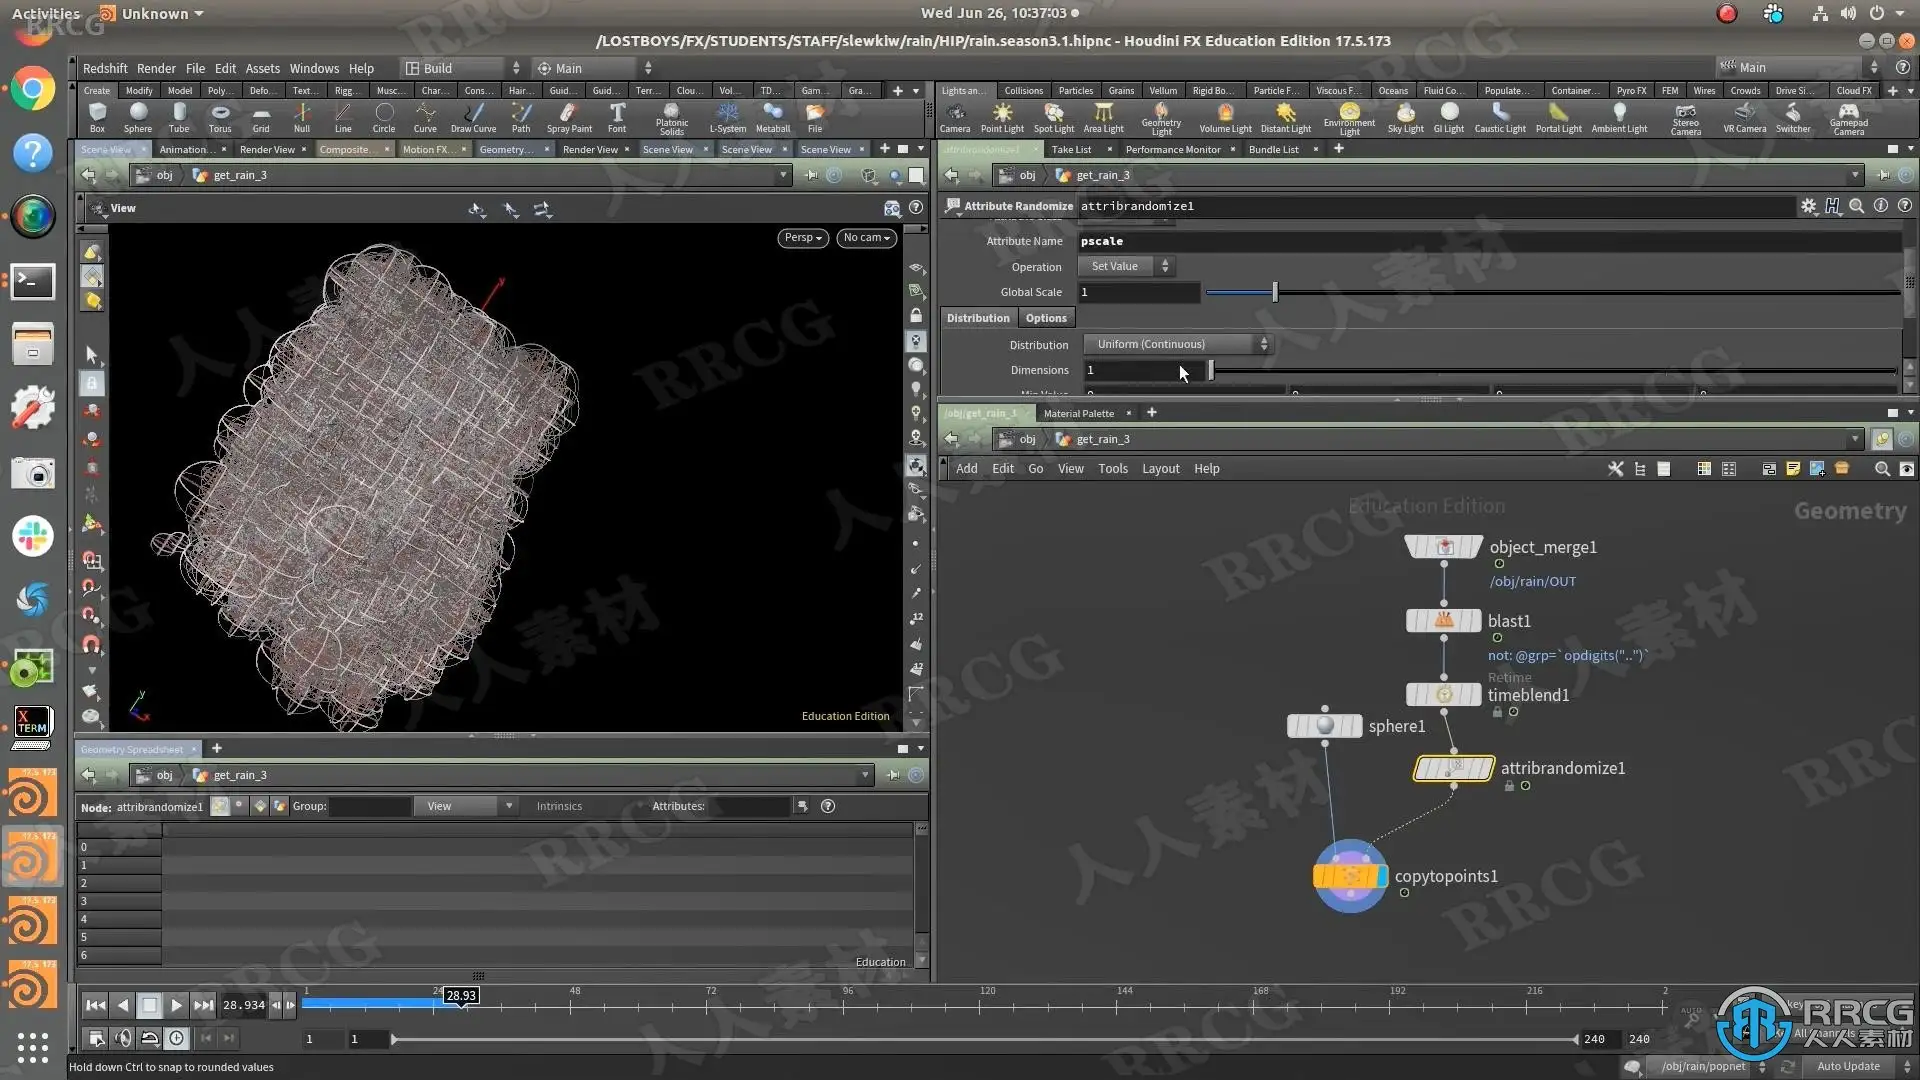Open Chrome from the Ubuntu dock

click(32, 90)
